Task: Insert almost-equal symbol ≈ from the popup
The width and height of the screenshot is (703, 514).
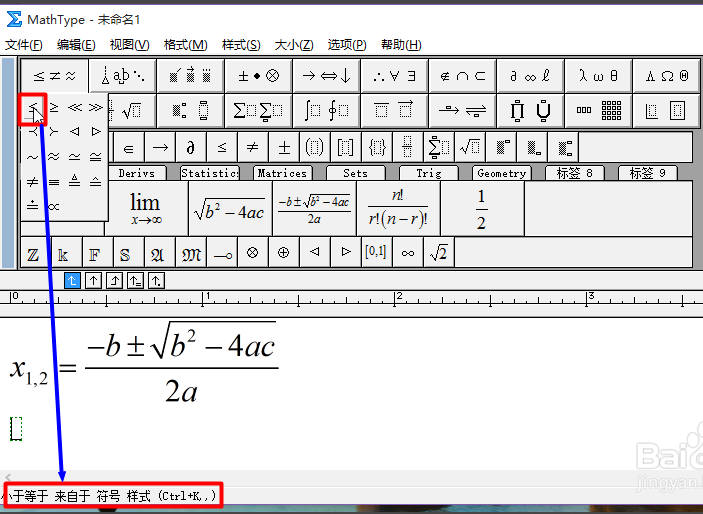Action: click(54, 157)
